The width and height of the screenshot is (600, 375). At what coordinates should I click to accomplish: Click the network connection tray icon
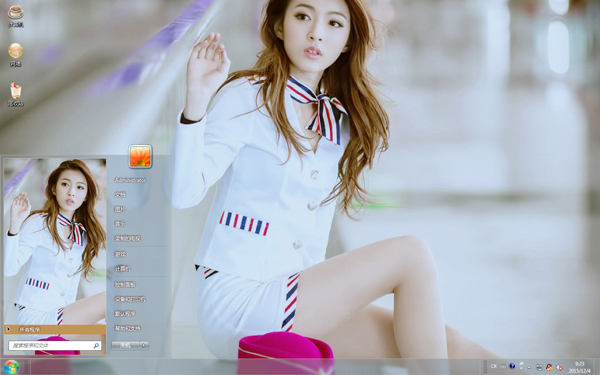(x=539, y=367)
